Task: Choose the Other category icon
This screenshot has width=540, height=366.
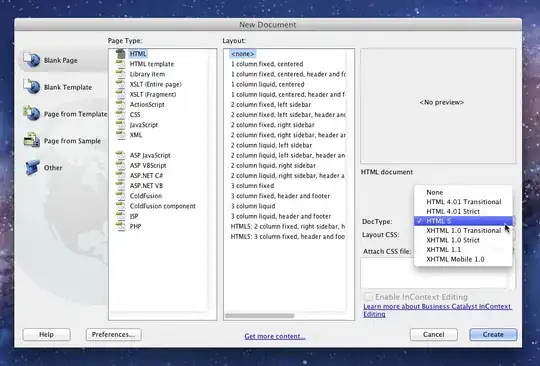Action: point(32,167)
